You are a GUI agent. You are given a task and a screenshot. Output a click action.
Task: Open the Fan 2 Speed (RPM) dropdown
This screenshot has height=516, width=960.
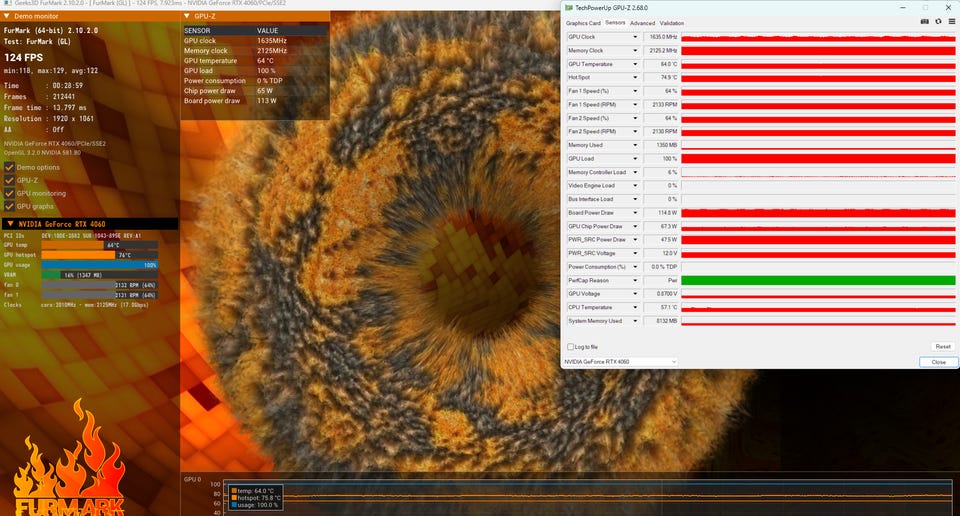pos(634,132)
